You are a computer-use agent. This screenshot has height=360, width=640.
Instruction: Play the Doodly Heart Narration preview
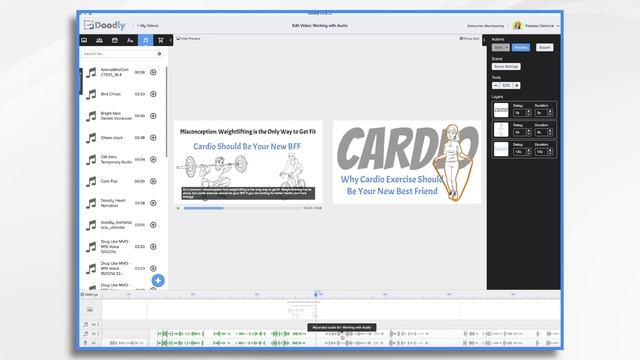point(153,203)
